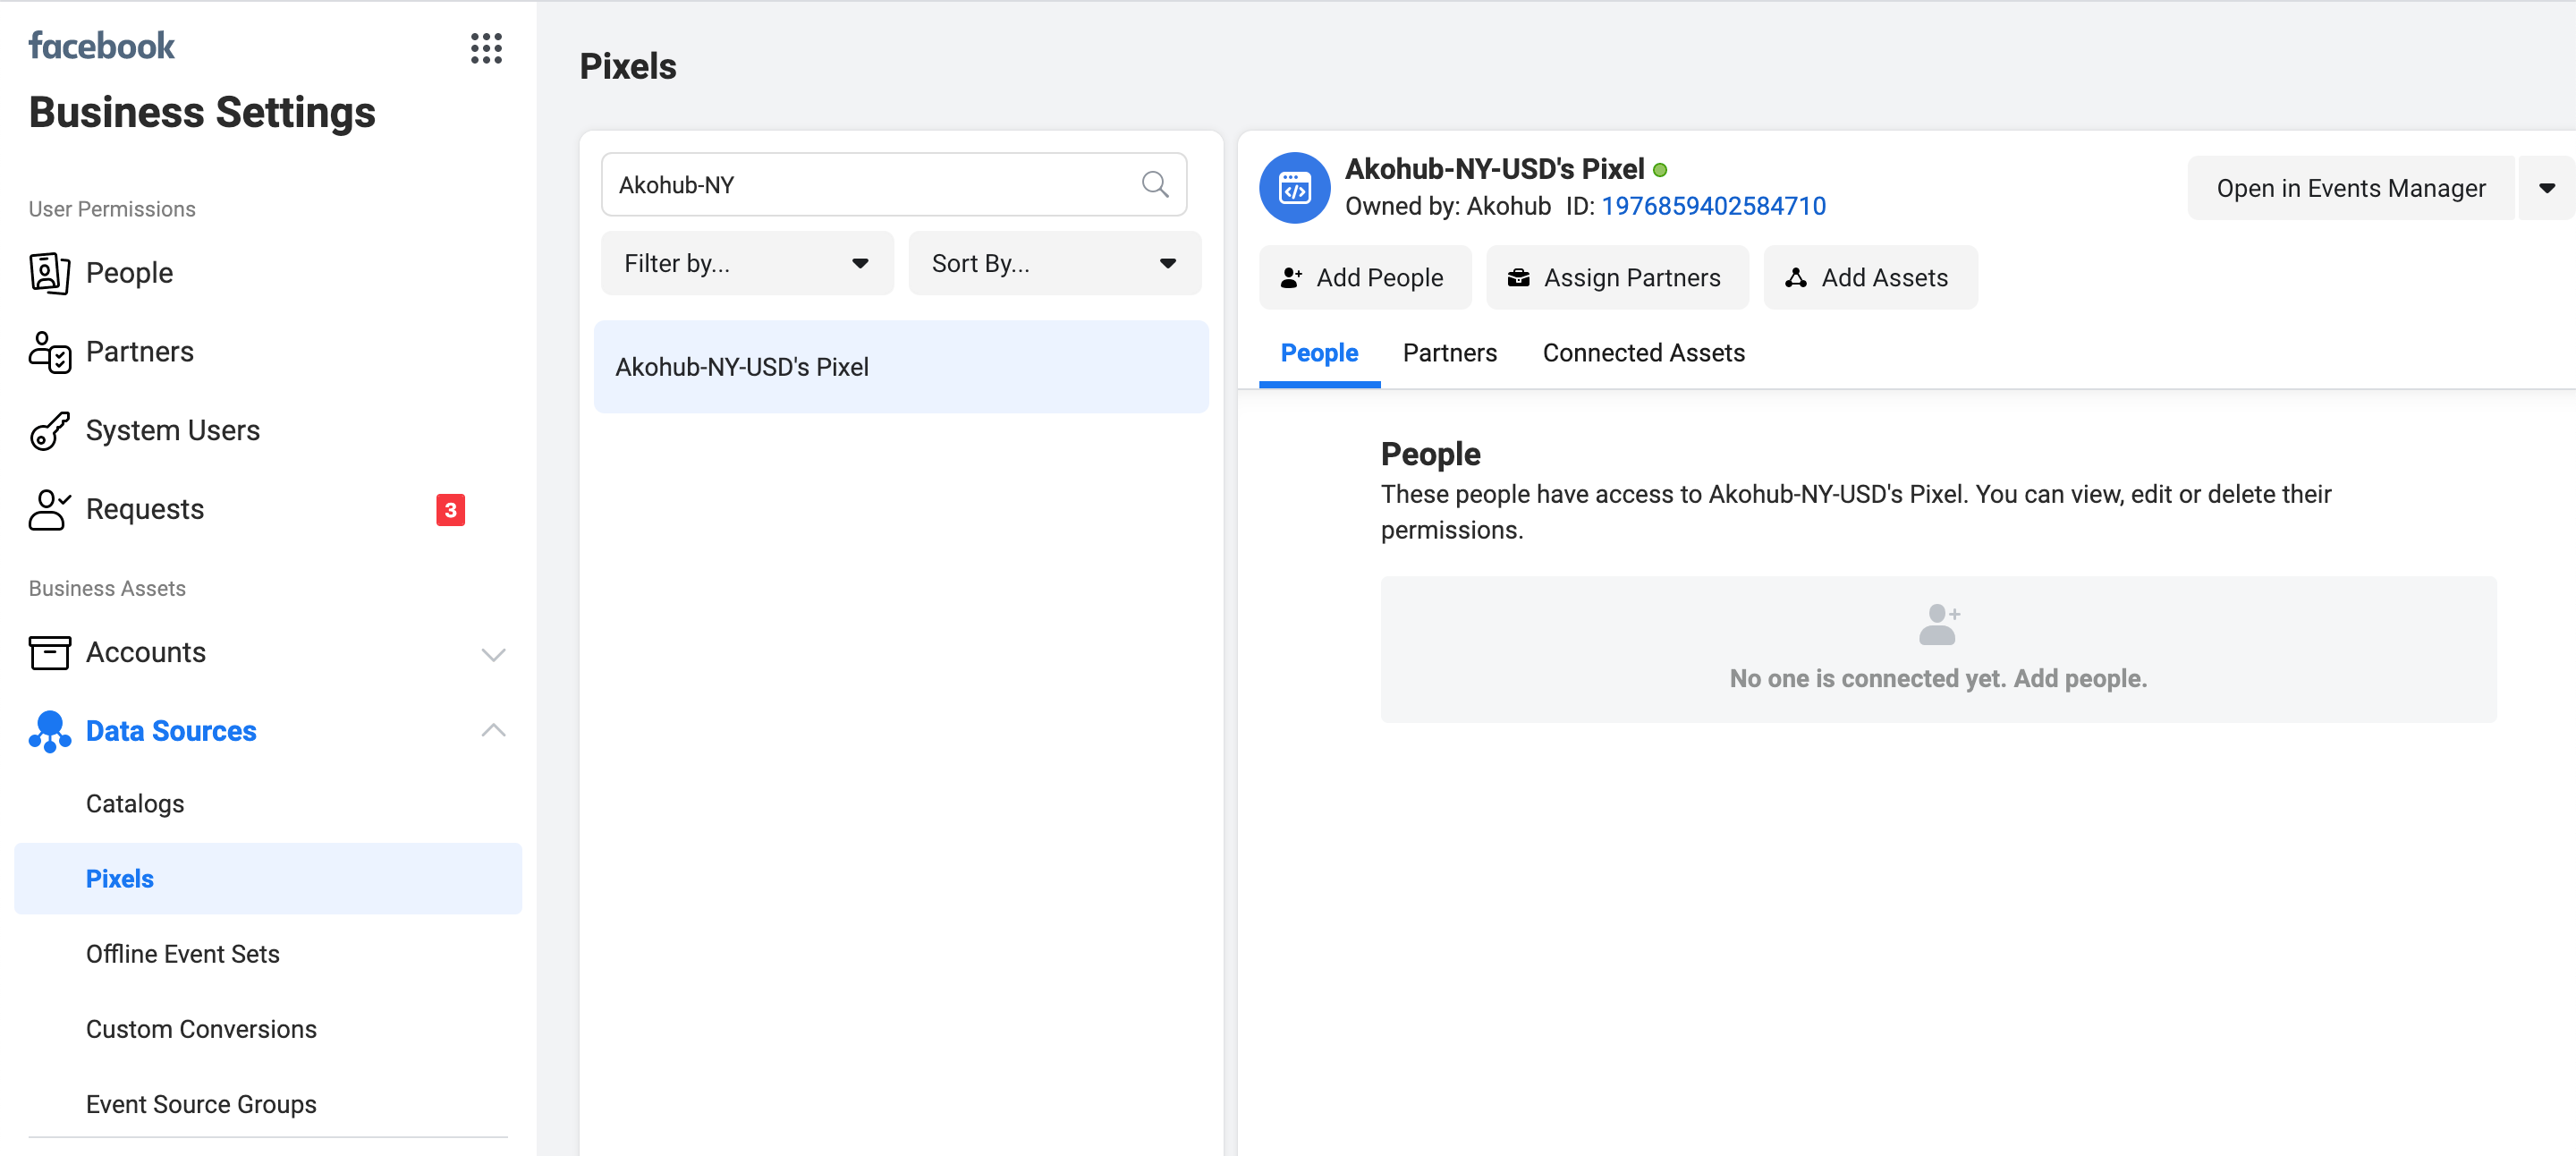This screenshot has width=2576, height=1156.
Task: Open the Filter by dropdown
Action: click(x=746, y=263)
